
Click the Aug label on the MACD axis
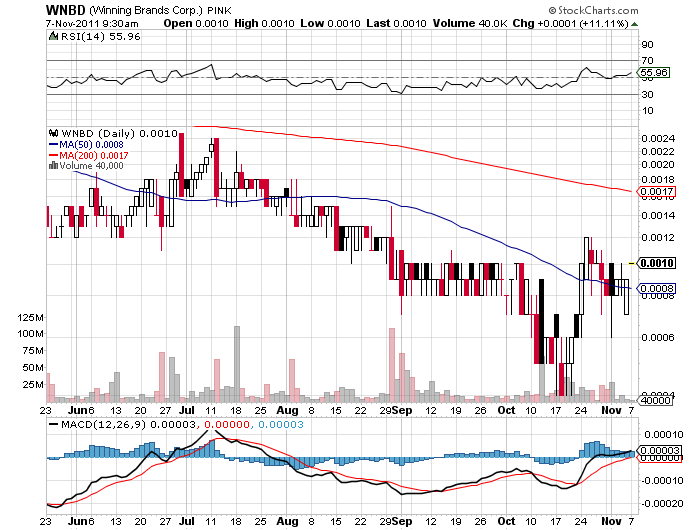pos(287,521)
